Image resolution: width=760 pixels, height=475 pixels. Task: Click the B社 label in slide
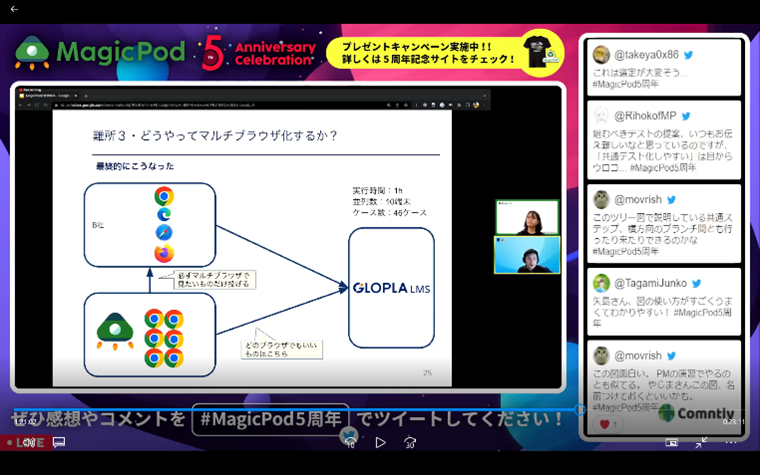click(98, 225)
